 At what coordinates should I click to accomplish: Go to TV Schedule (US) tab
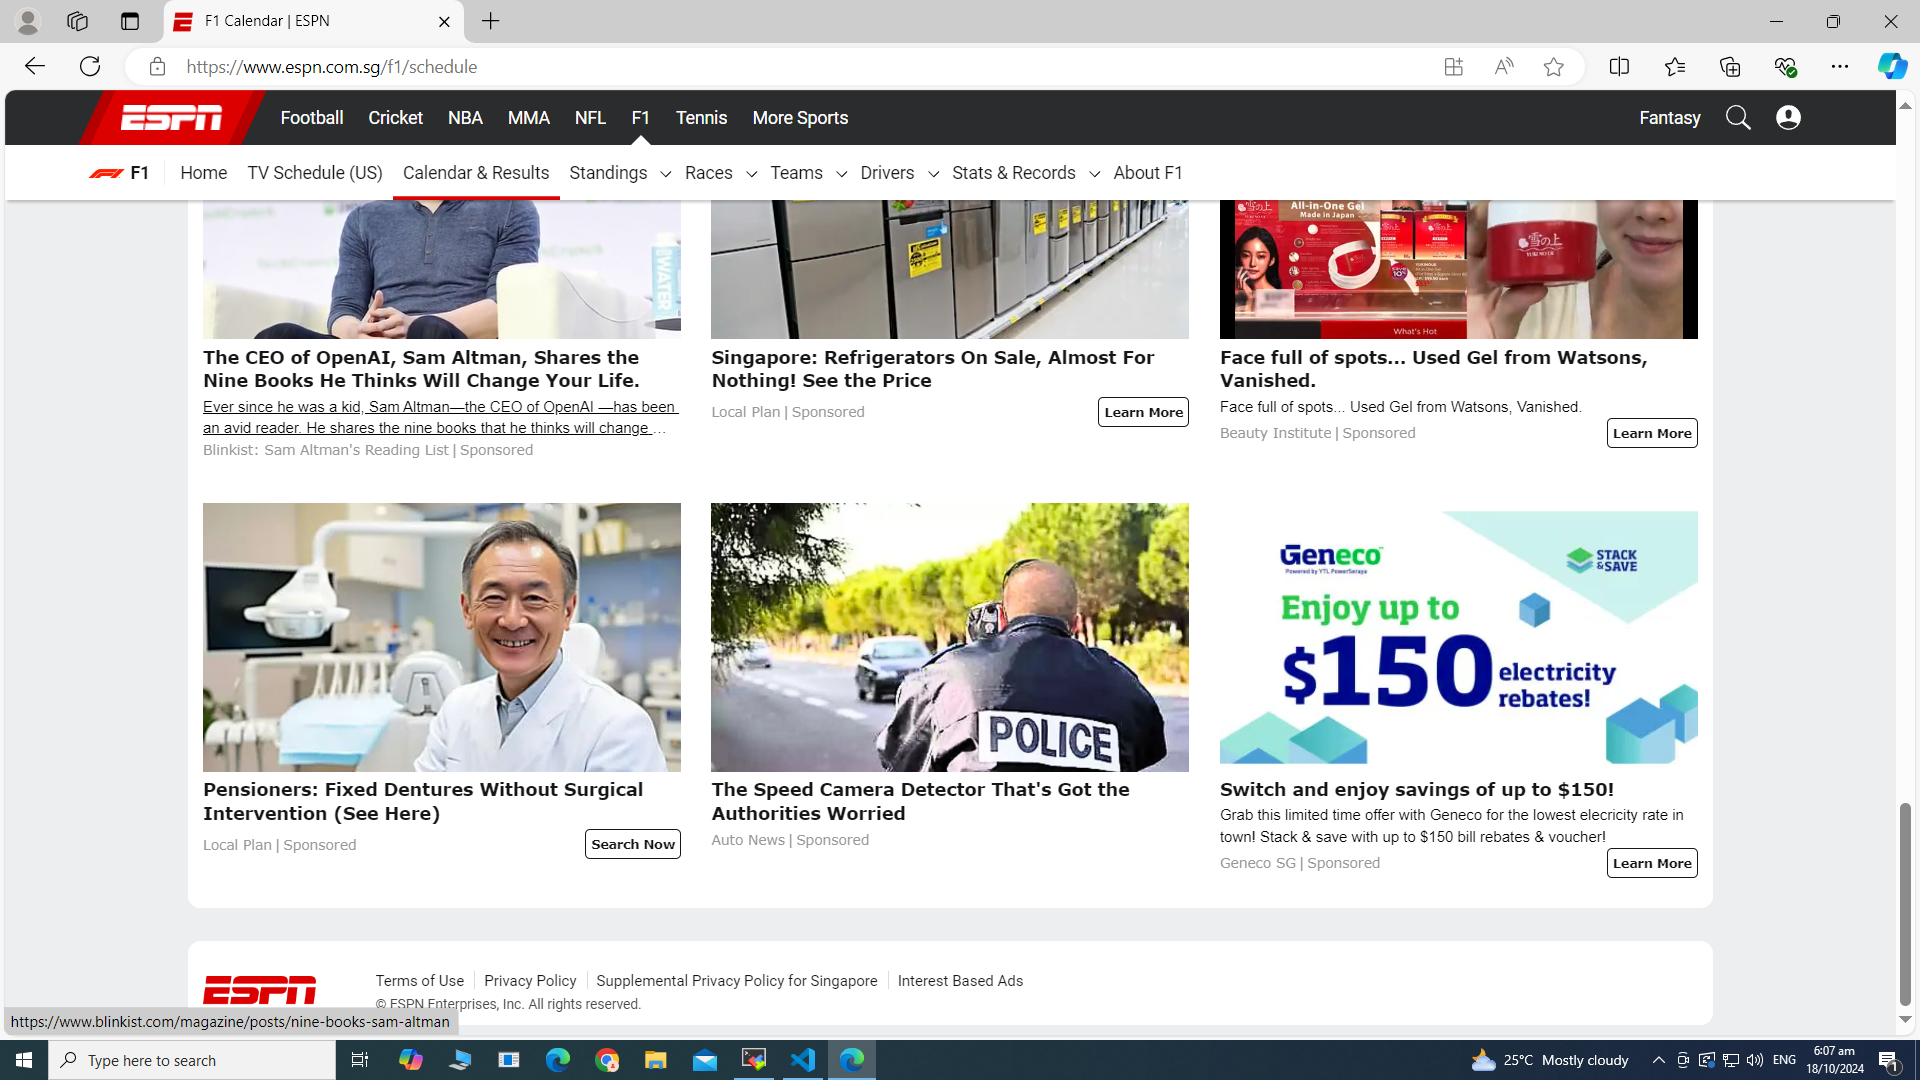tap(315, 173)
